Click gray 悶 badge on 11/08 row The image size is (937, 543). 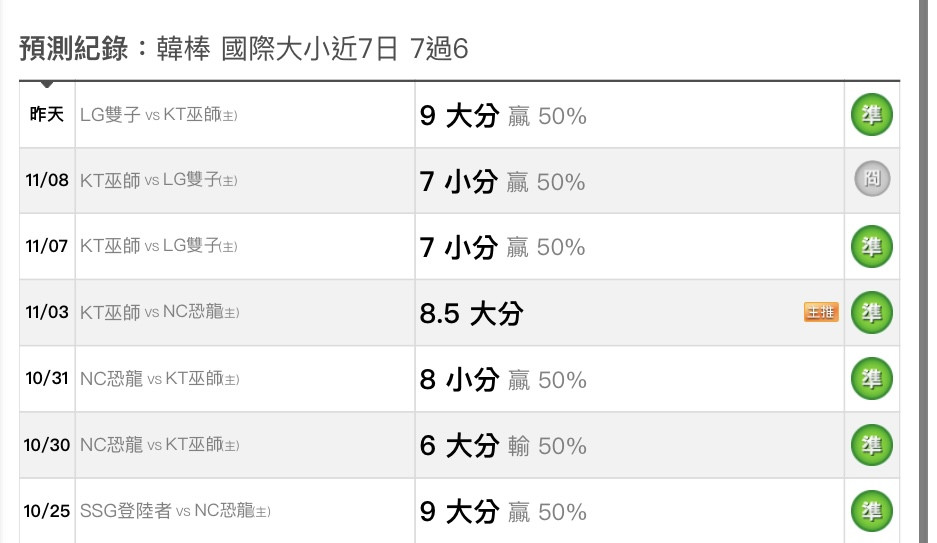(872, 179)
